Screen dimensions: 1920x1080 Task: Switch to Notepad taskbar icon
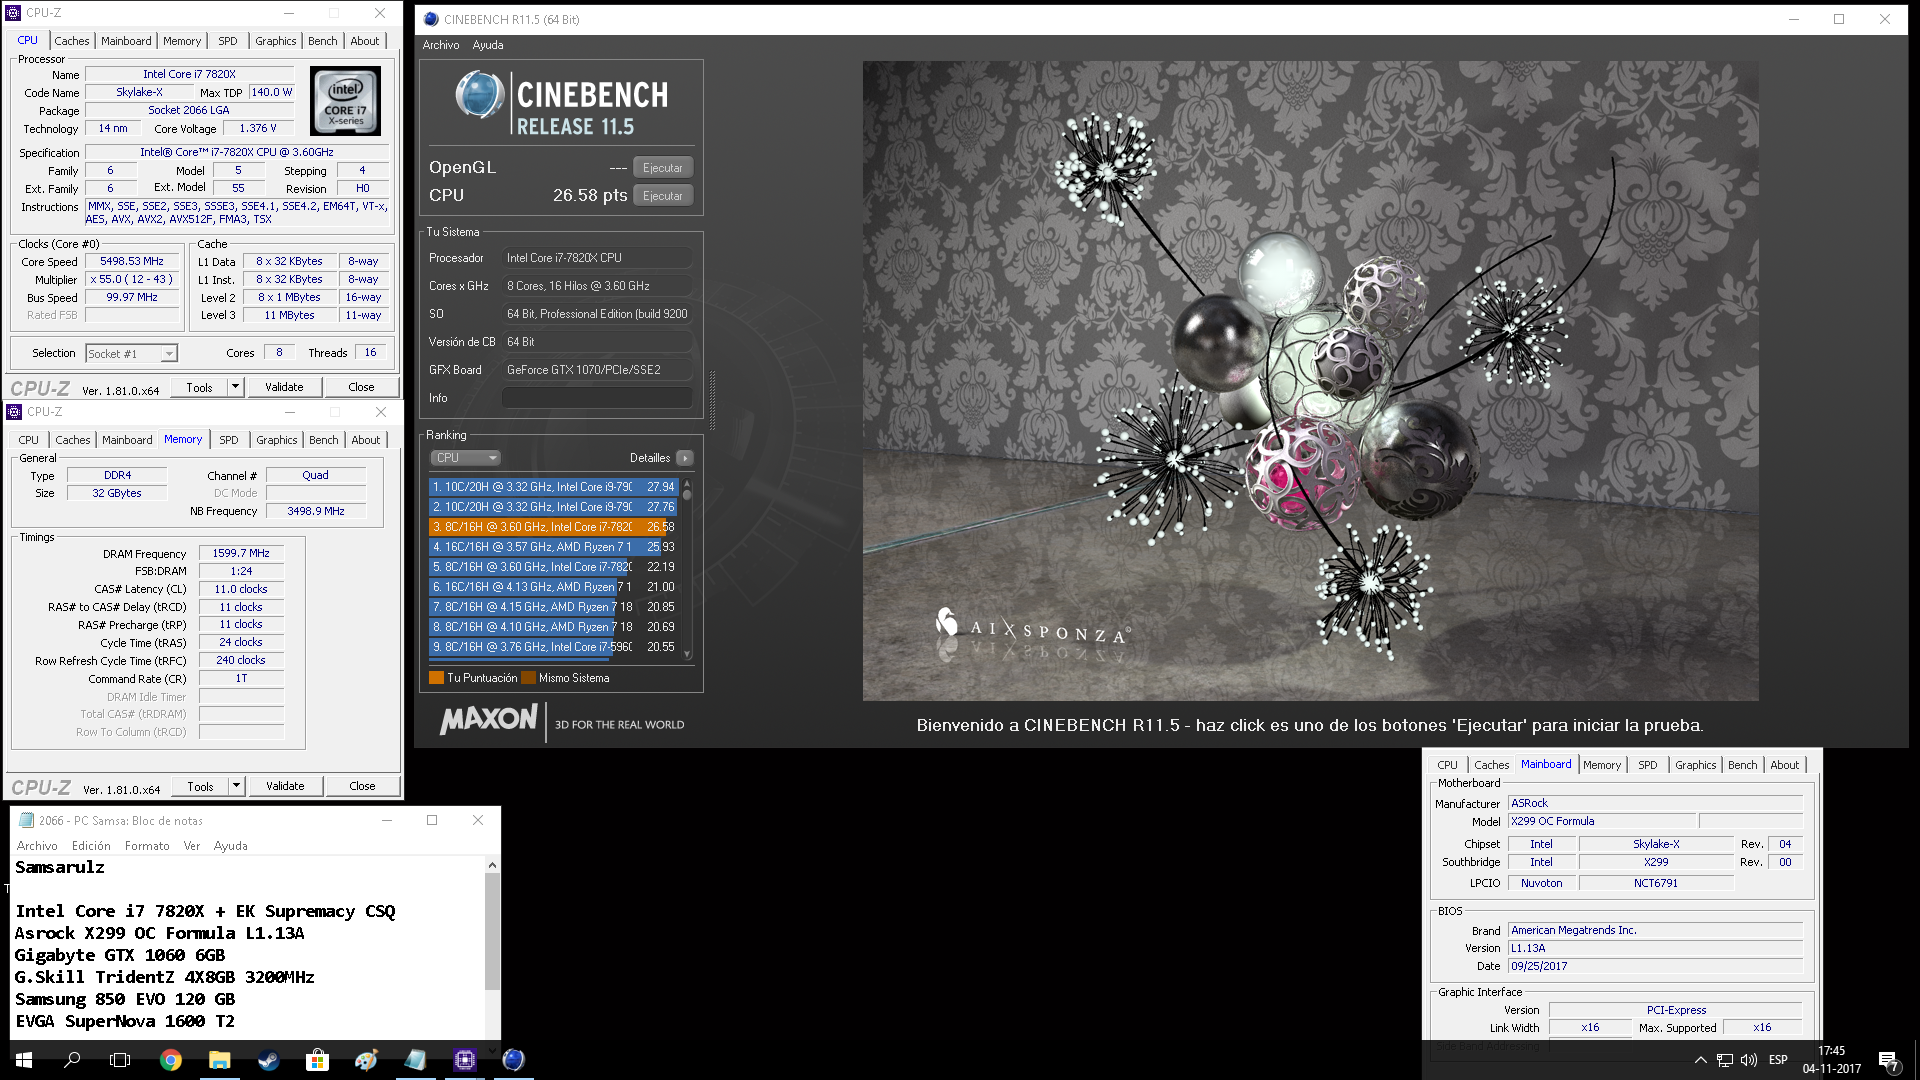415,1060
